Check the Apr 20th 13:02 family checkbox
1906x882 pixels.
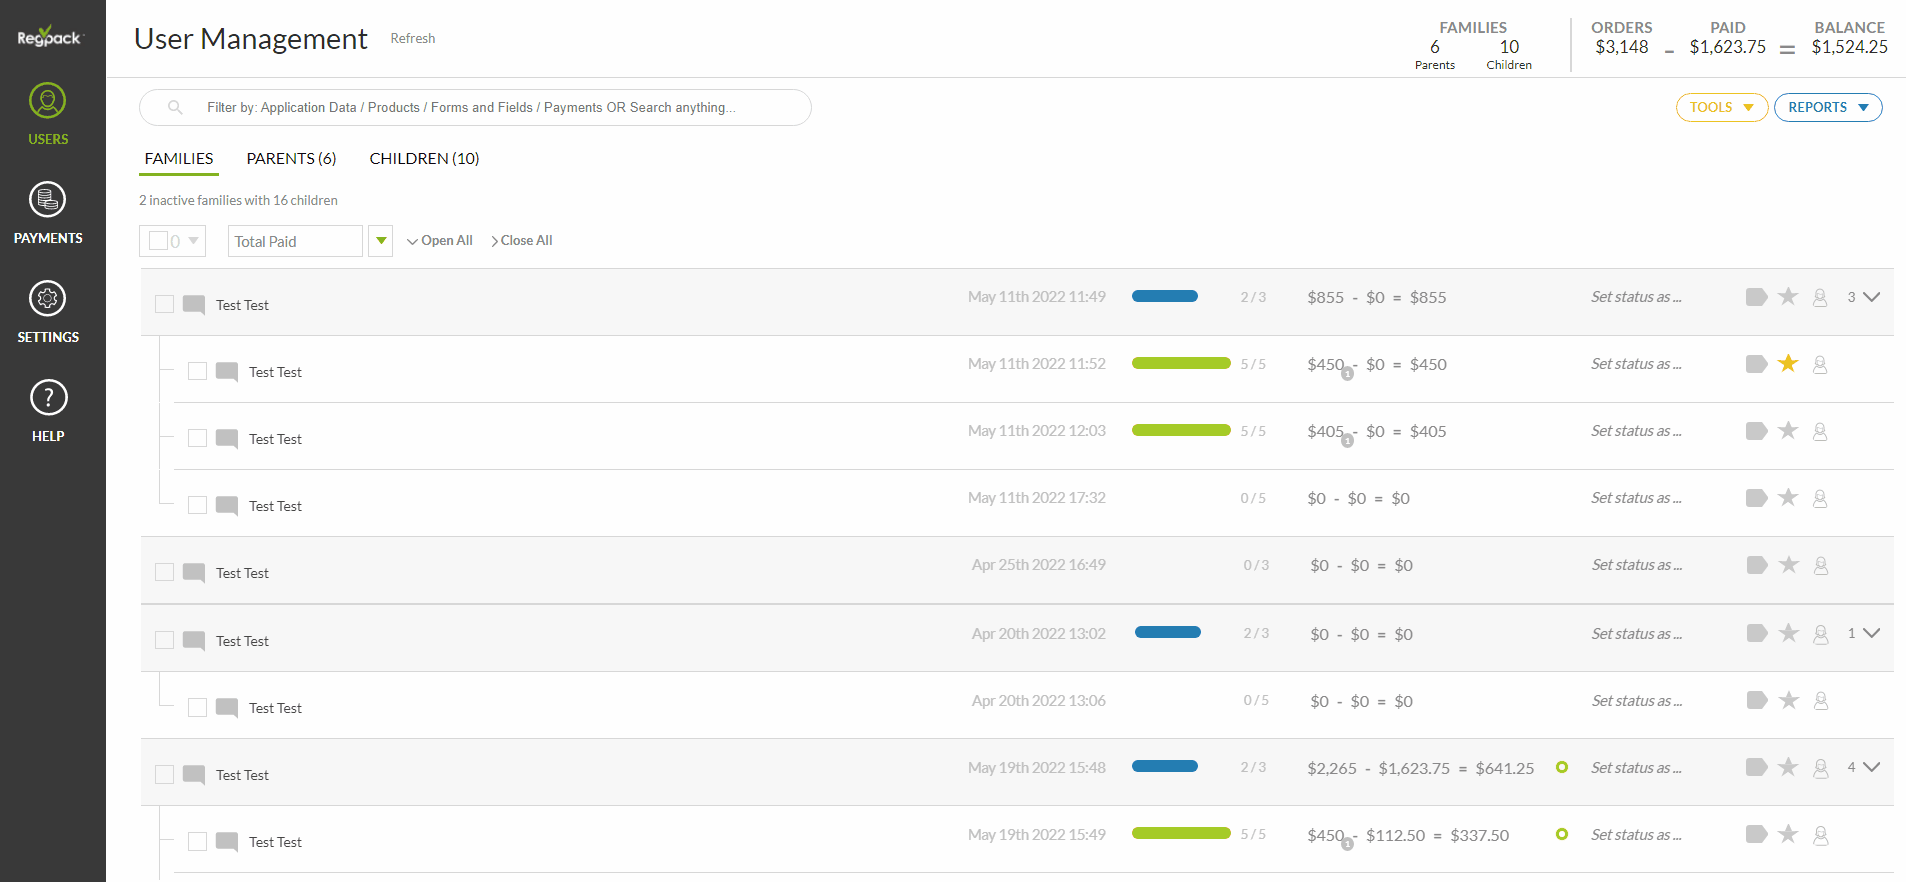point(165,640)
